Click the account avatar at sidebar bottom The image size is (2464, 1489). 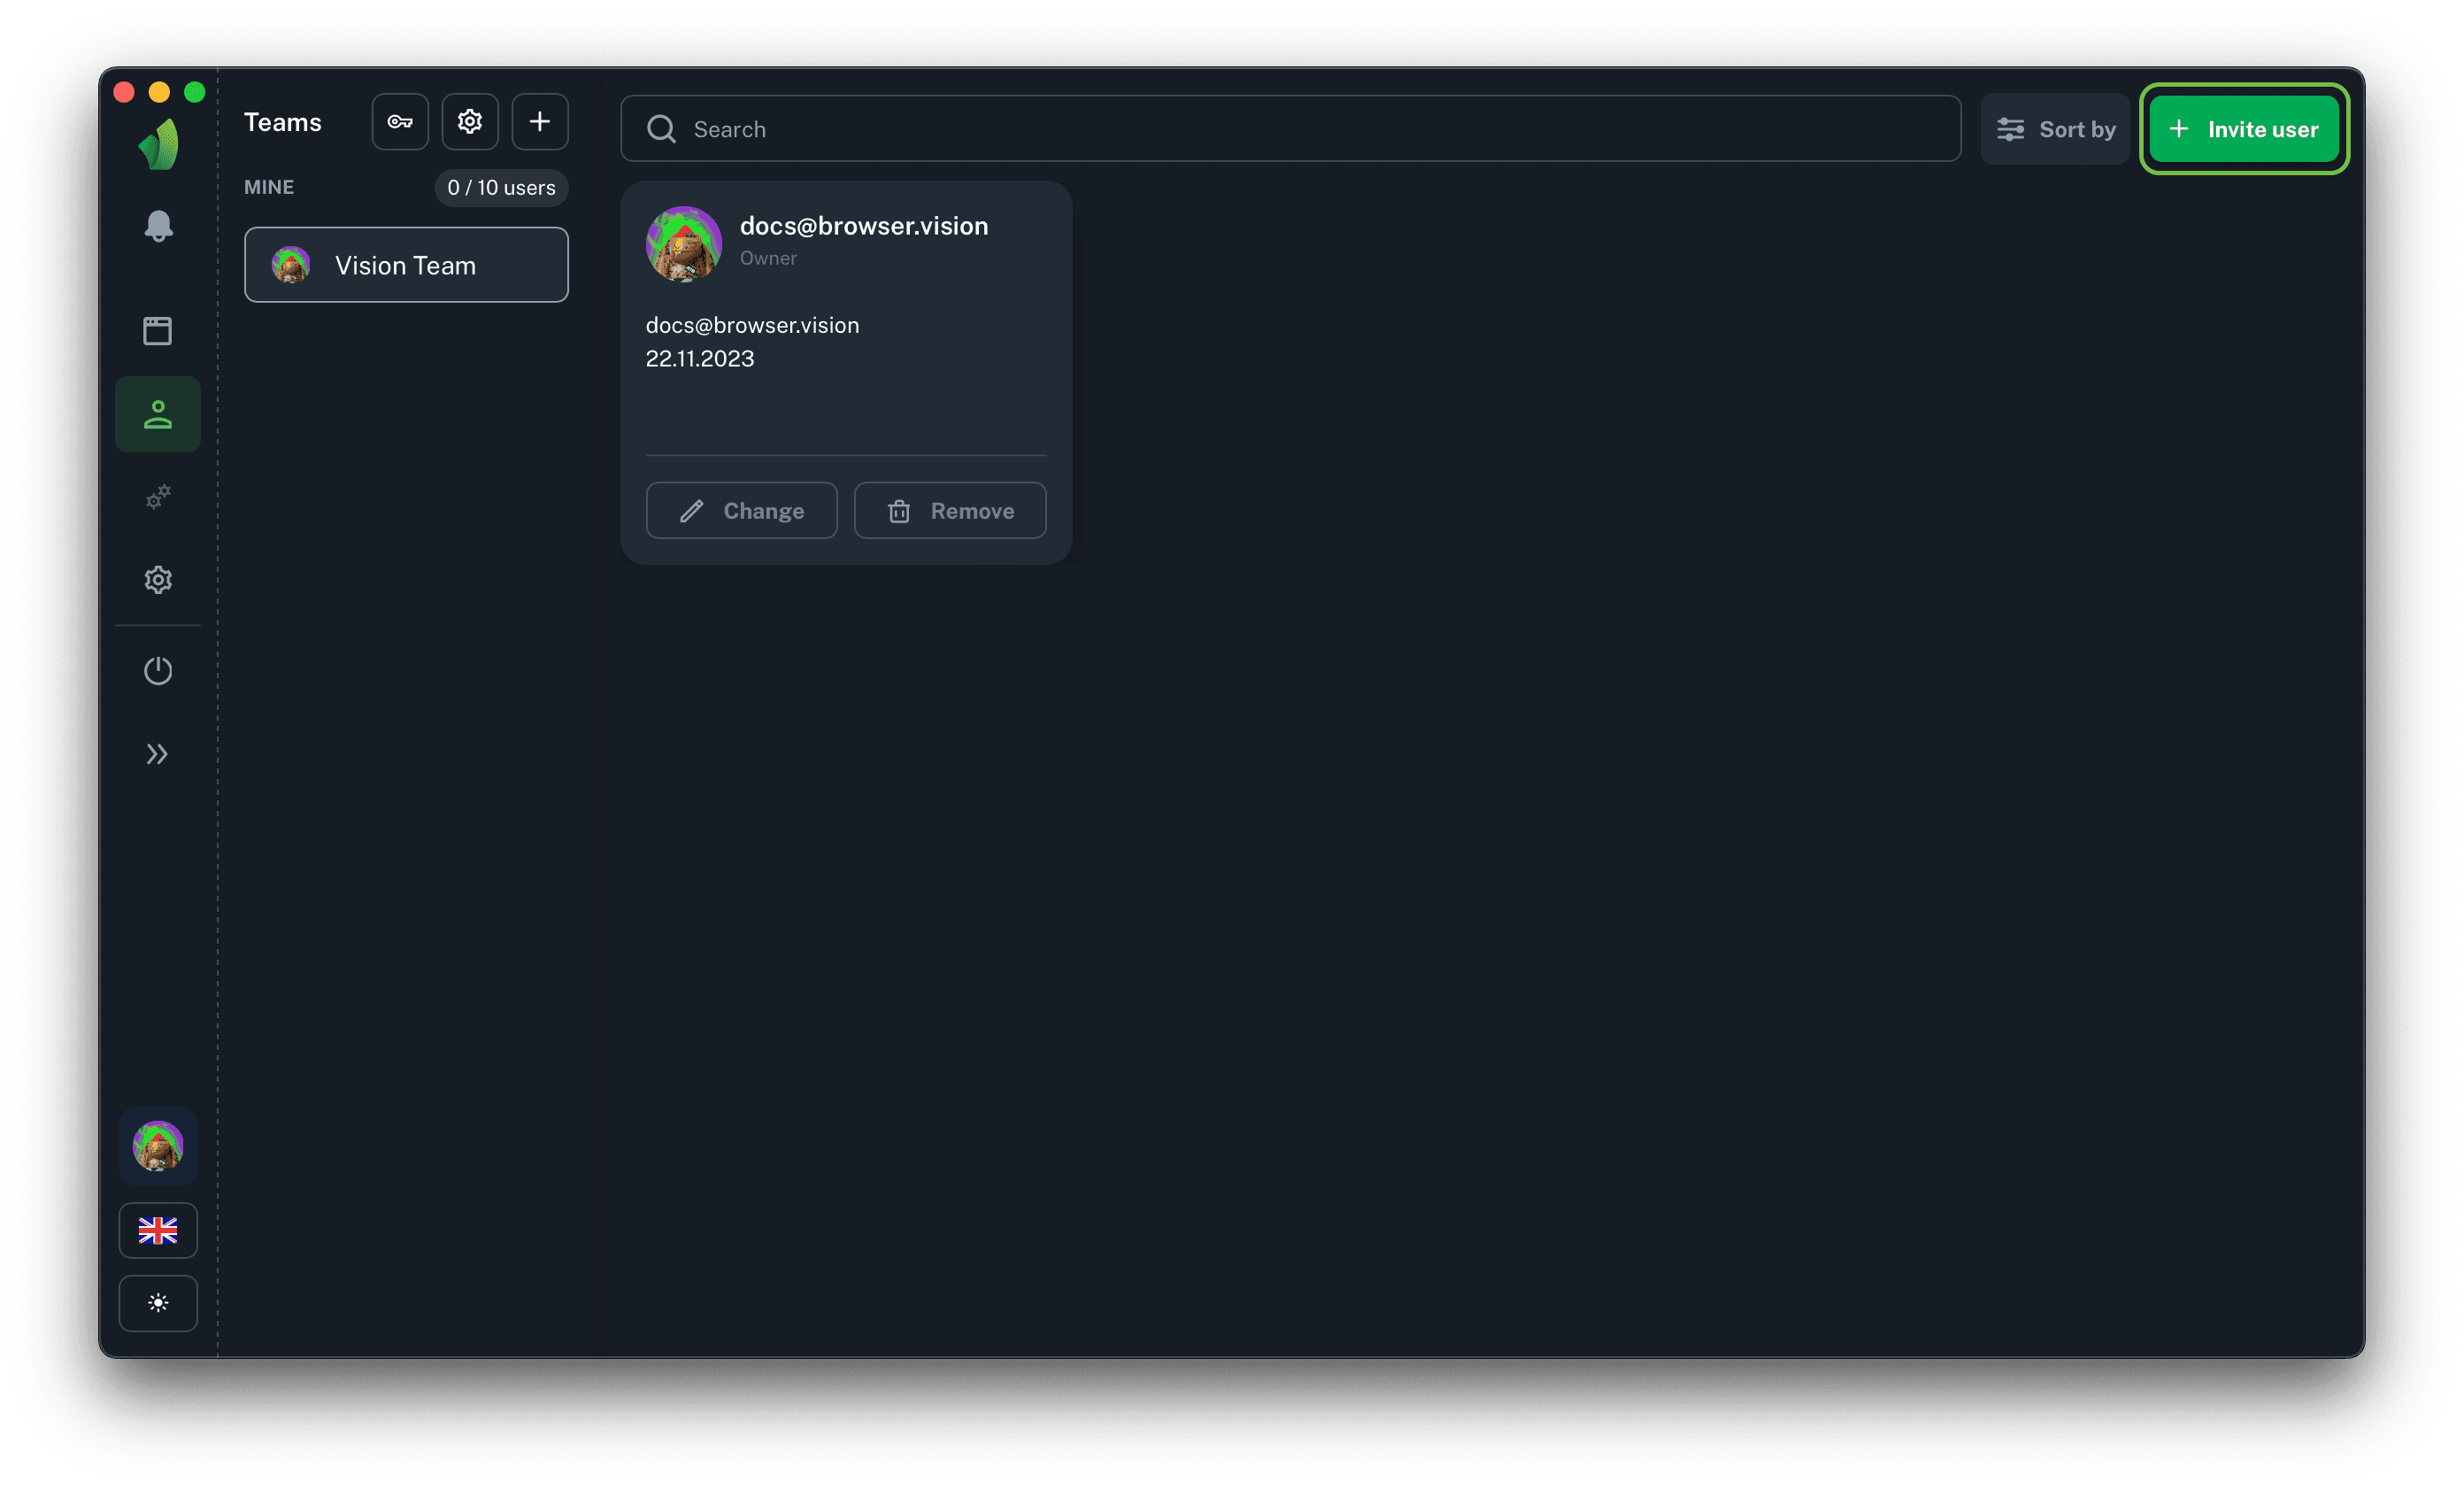pos(158,1146)
